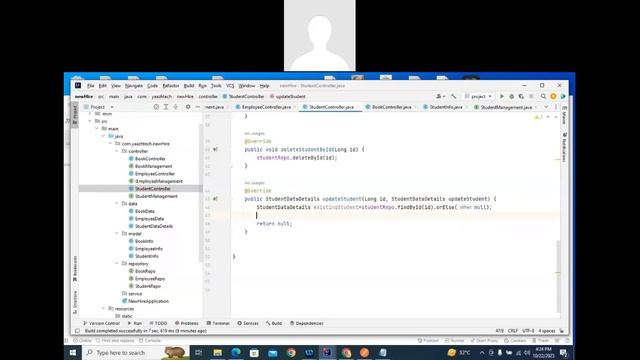Open the Structure side tool window

point(75,302)
